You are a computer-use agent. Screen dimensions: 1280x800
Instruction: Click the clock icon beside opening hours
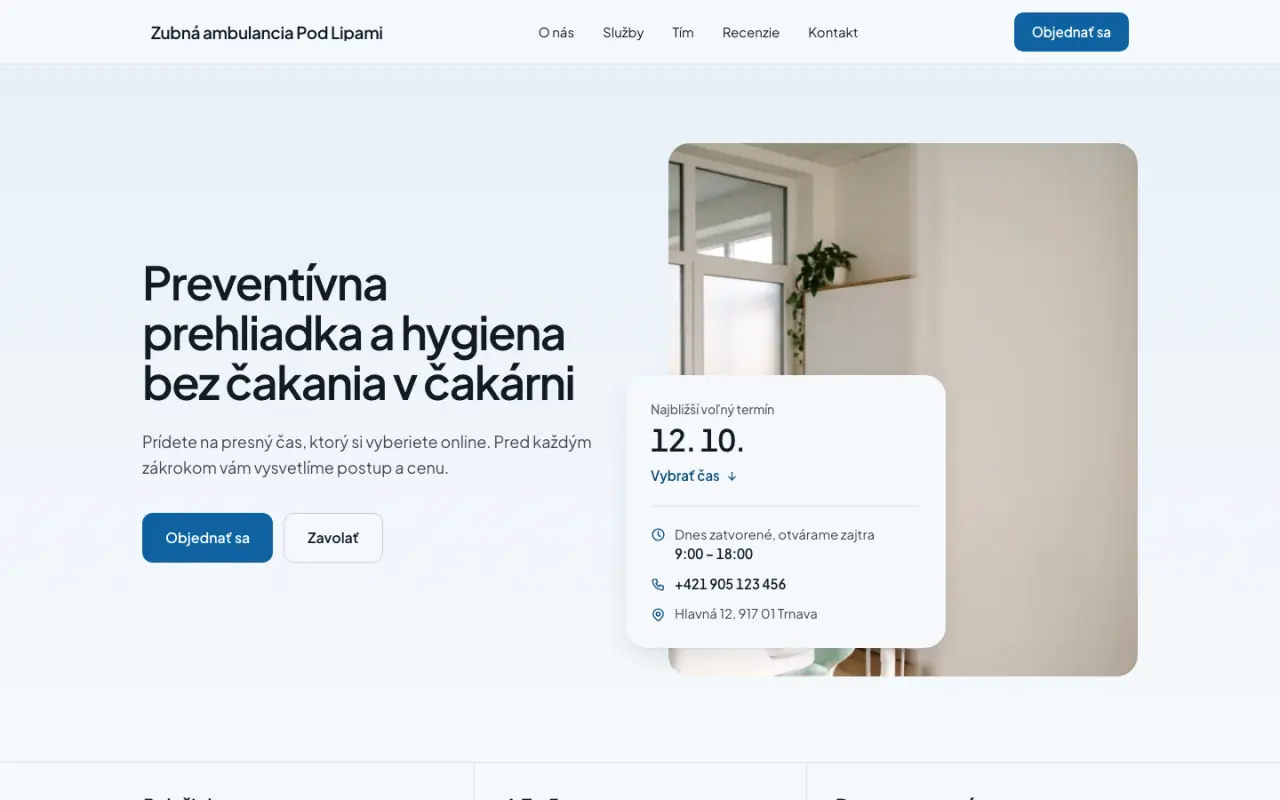[658, 535]
